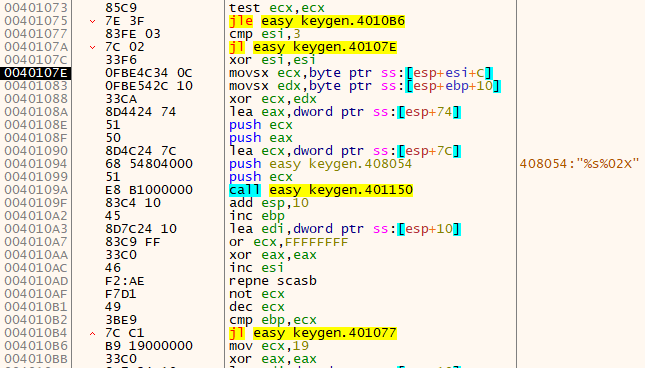Image resolution: width=645 pixels, height=368 pixels.
Task: Select the 'mov ecx,19' instruction
Action: coord(269,346)
